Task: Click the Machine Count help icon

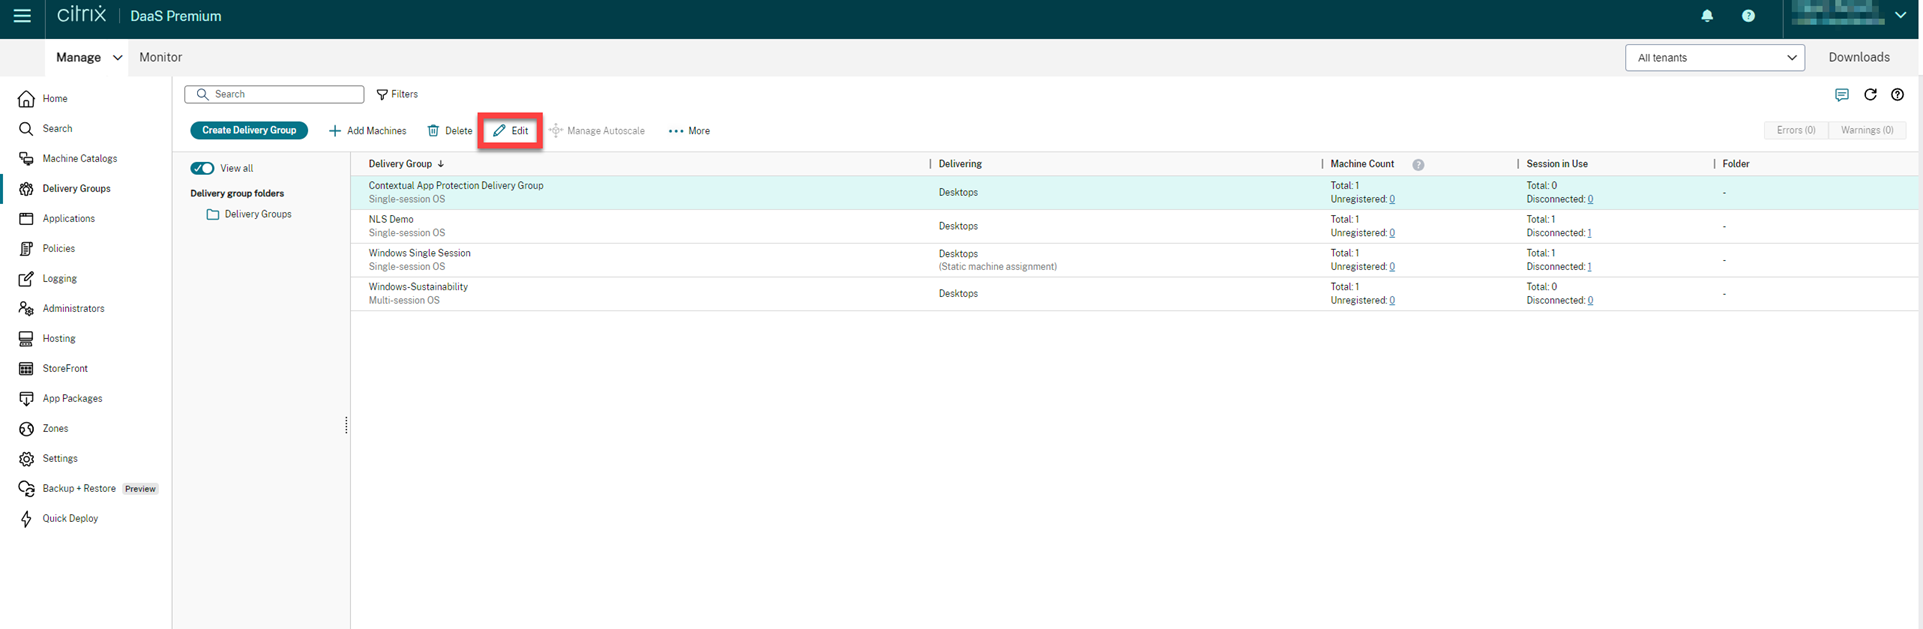Action: (x=1418, y=165)
